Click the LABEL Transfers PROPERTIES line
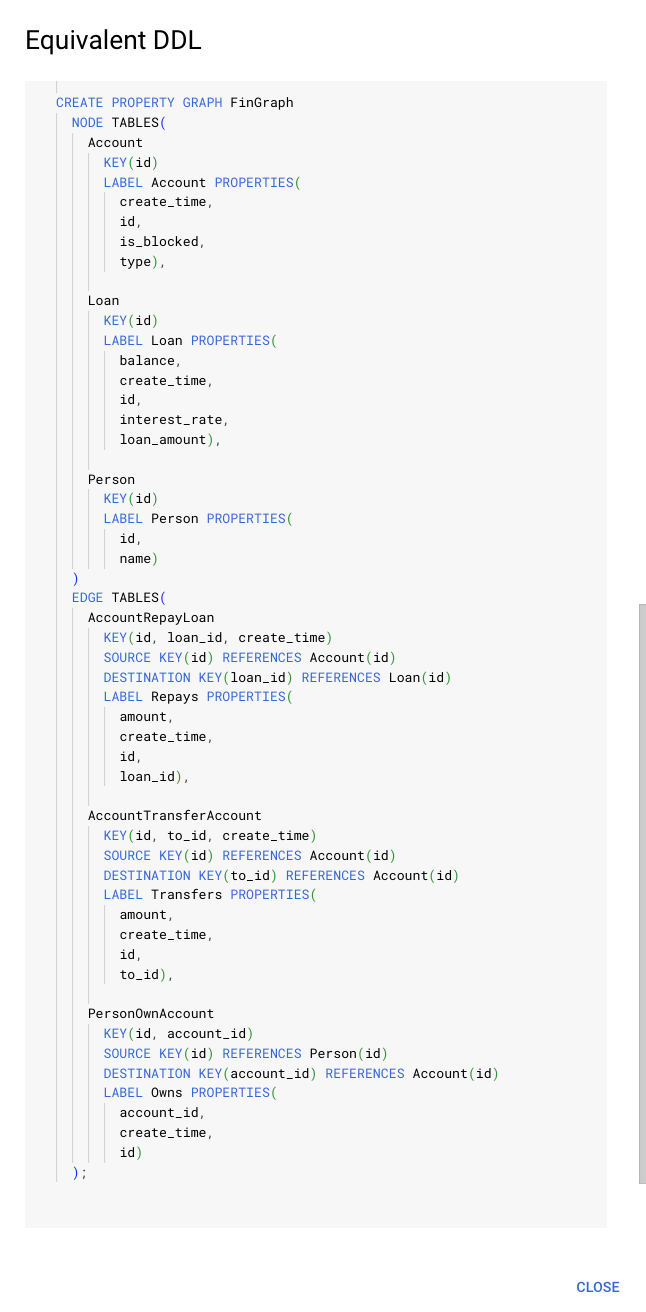Screen dimensions: 646x1312 209,895
